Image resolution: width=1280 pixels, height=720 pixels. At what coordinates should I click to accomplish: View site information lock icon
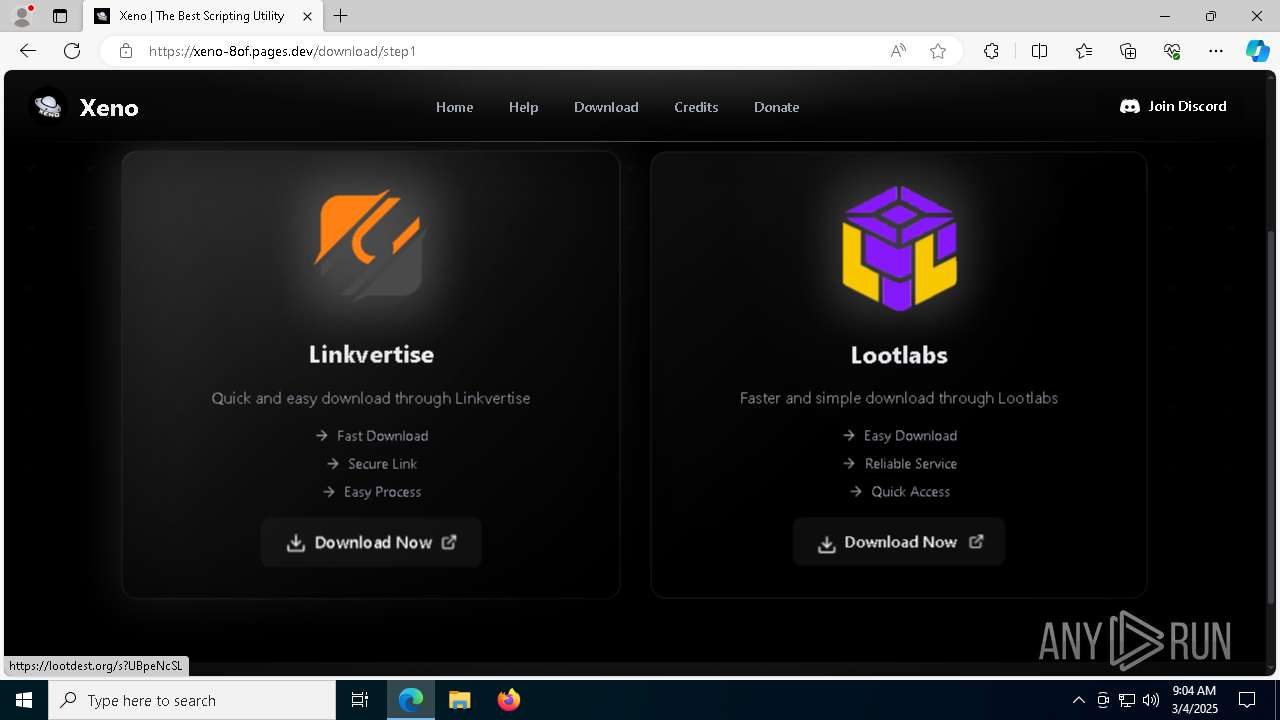point(126,51)
